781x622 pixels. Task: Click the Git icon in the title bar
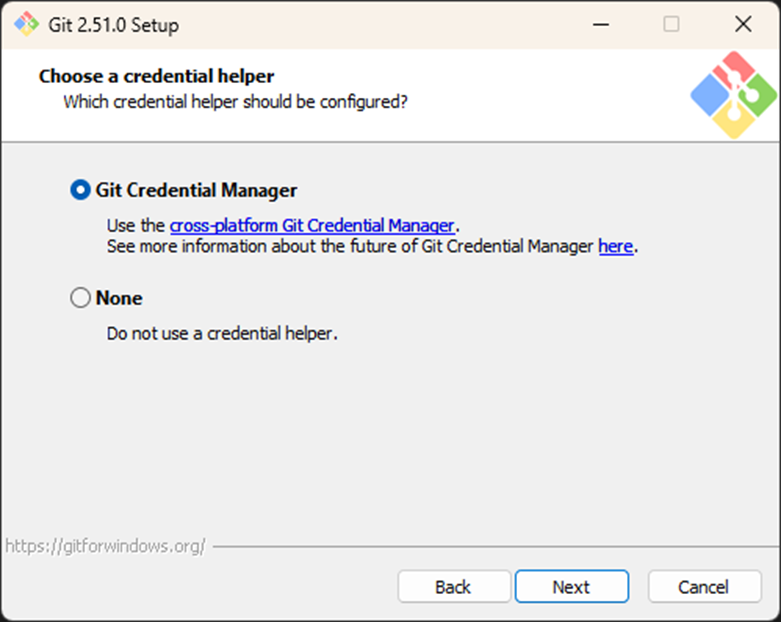[x=26, y=24]
